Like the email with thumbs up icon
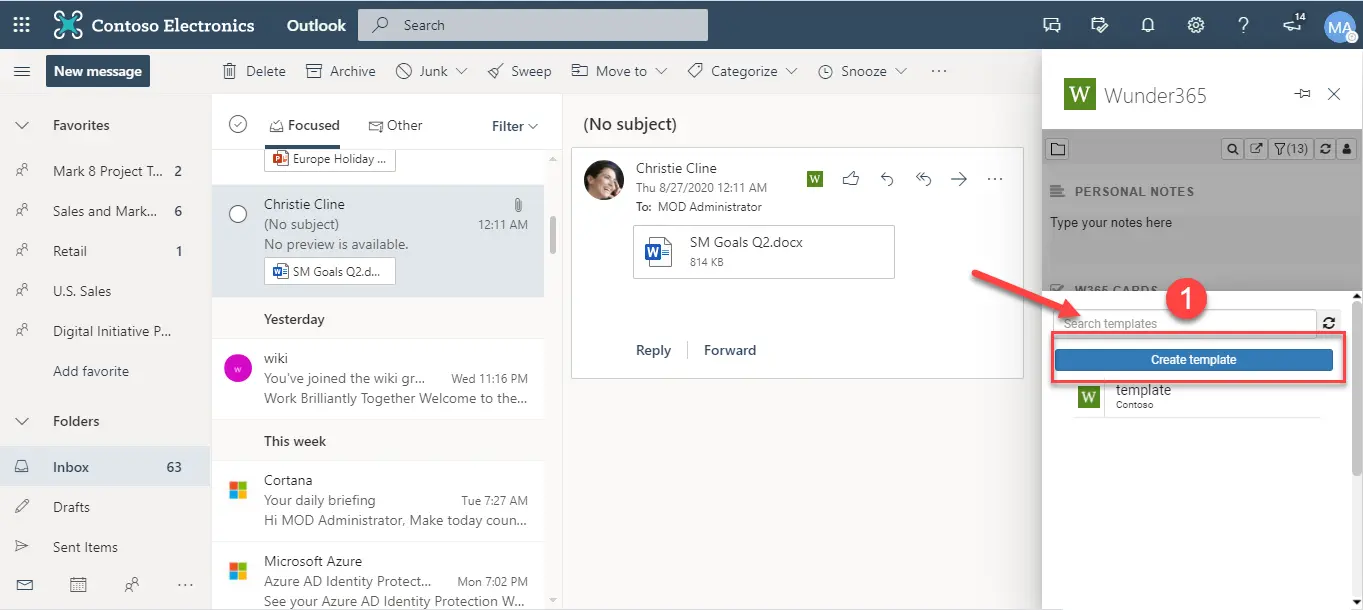1363x610 pixels. pyautogui.click(x=851, y=179)
